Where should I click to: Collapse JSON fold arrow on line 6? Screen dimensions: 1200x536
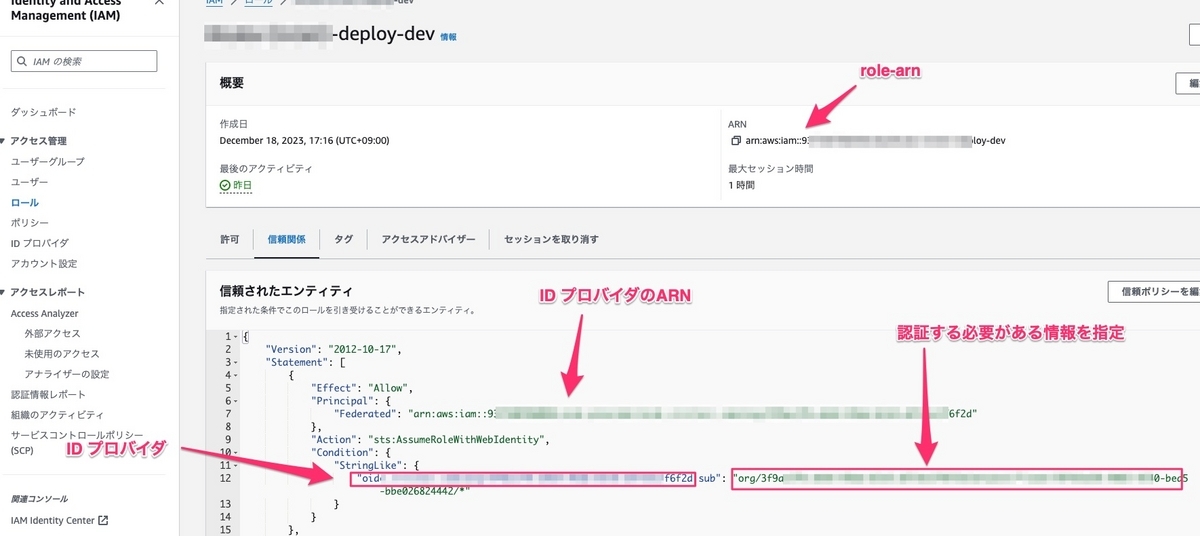coord(236,400)
